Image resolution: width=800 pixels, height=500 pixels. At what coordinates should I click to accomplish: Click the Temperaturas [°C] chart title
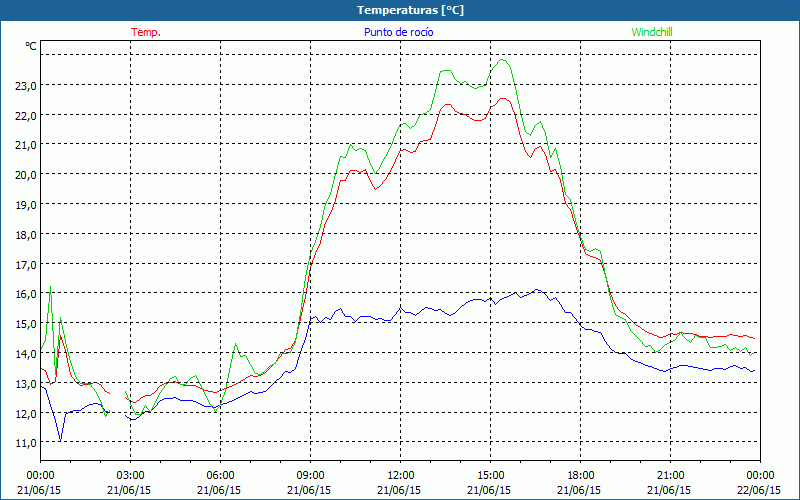410,10
